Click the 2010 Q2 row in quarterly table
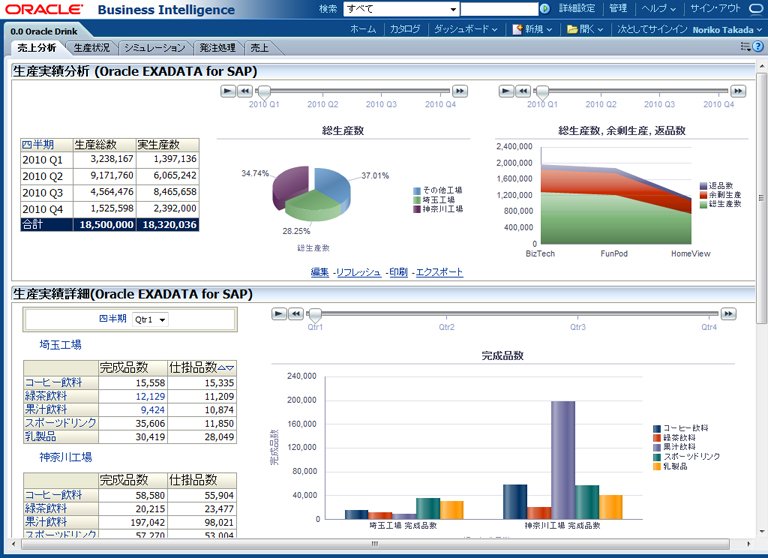Image resolution: width=768 pixels, height=558 pixels. click(110, 175)
